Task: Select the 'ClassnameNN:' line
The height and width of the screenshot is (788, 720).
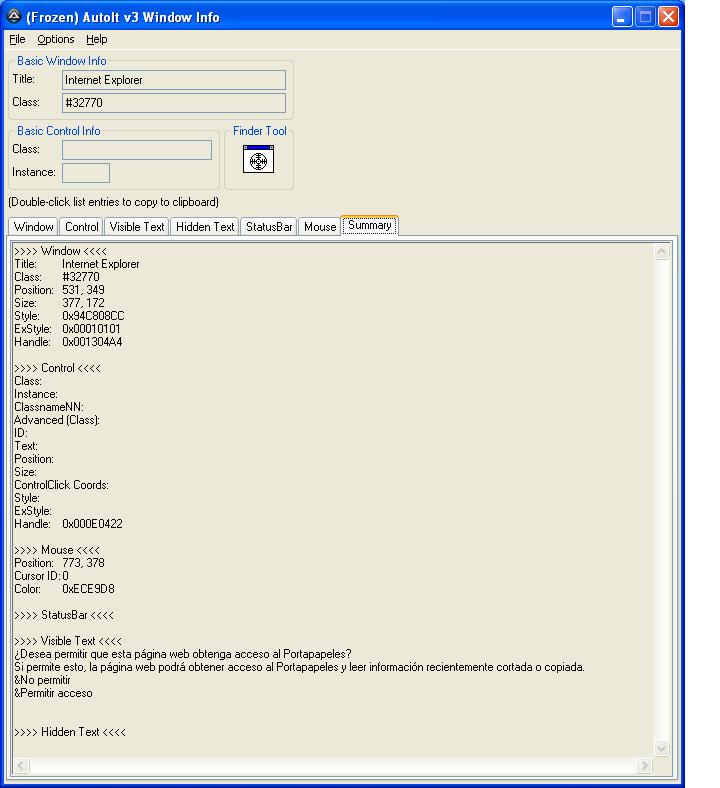Action: click(49, 407)
